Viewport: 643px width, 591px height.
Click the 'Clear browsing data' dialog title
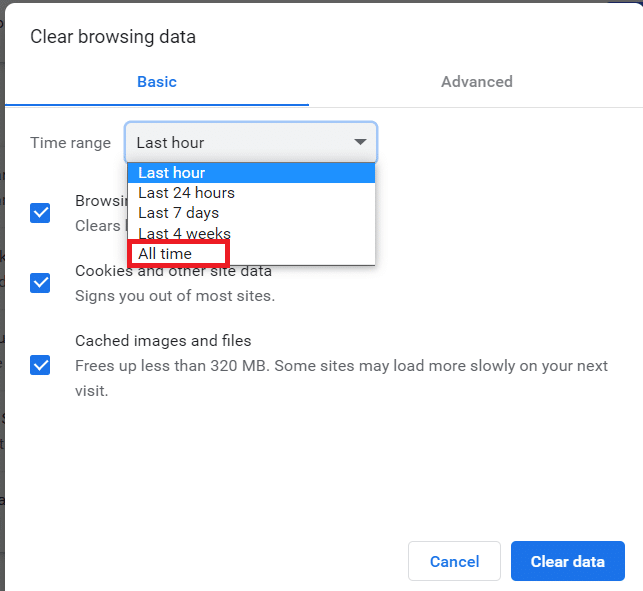pyautogui.click(x=113, y=37)
